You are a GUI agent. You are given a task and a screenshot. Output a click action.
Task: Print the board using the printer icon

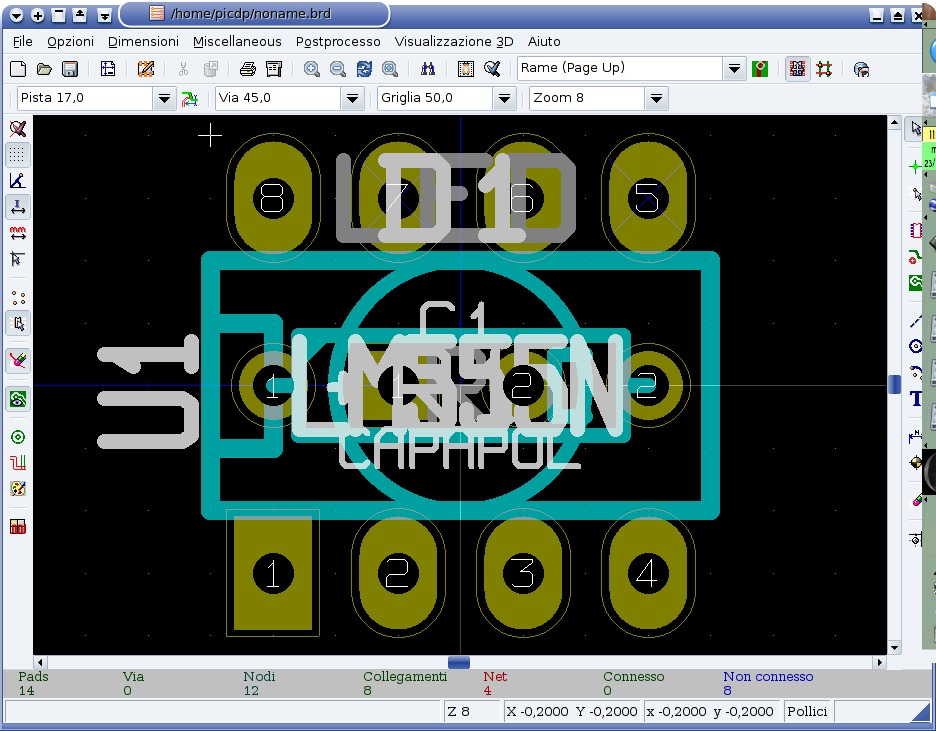248,69
